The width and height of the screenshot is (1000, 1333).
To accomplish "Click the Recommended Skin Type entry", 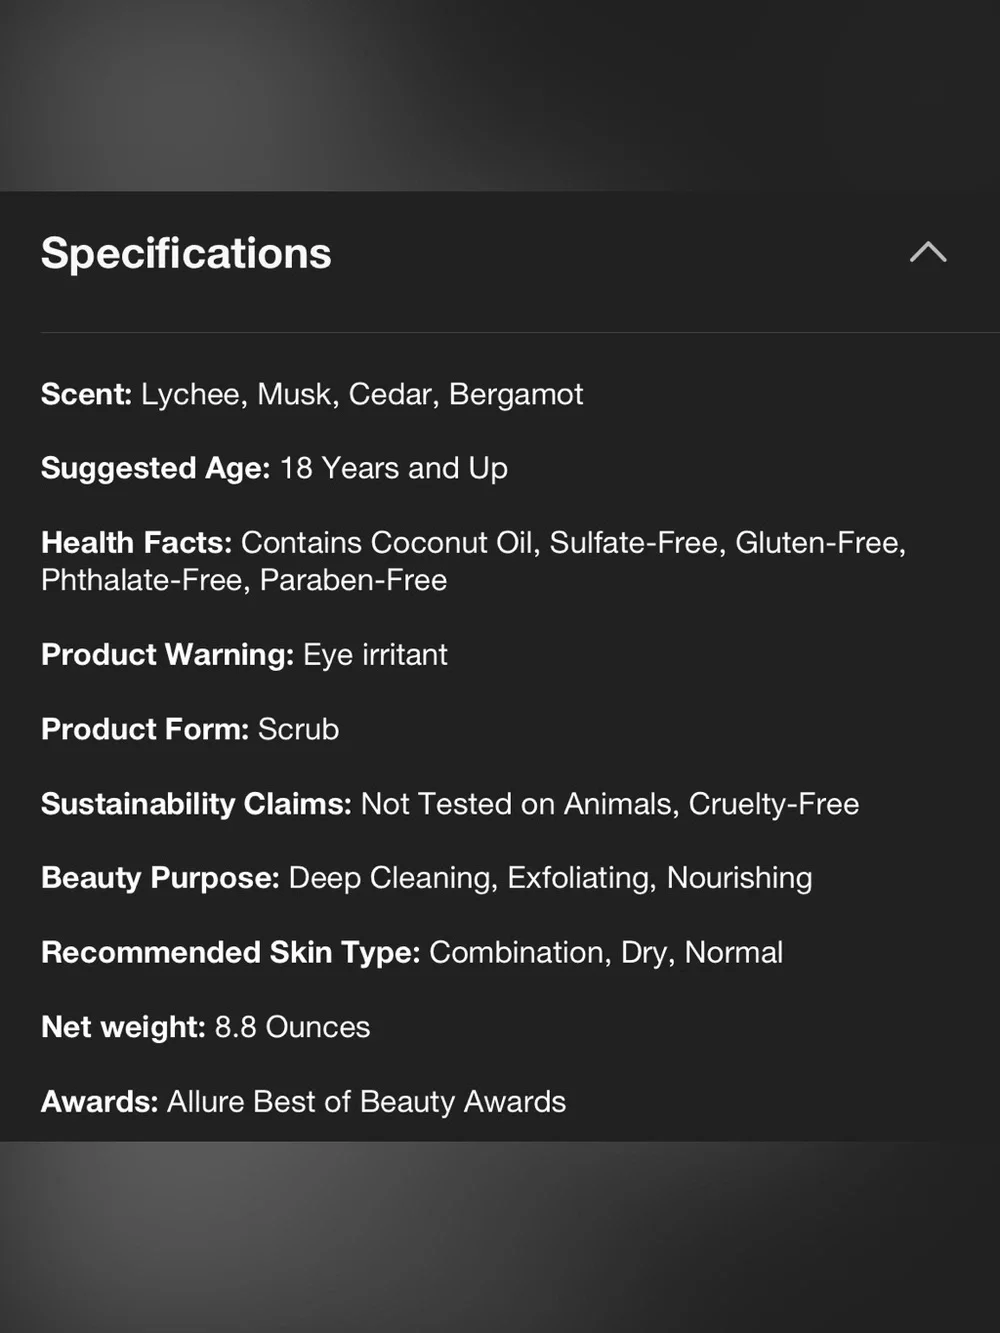I will pyautogui.click(x=412, y=952).
